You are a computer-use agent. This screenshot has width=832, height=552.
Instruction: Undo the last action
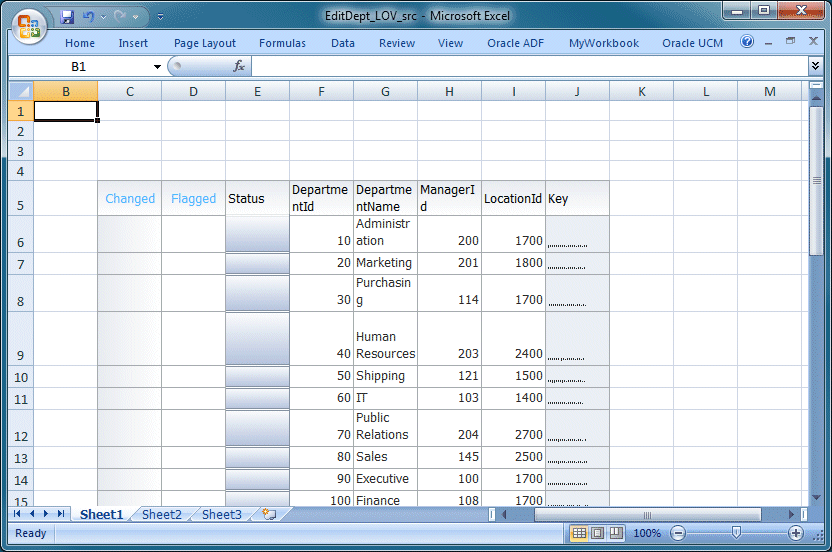tap(88, 17)
